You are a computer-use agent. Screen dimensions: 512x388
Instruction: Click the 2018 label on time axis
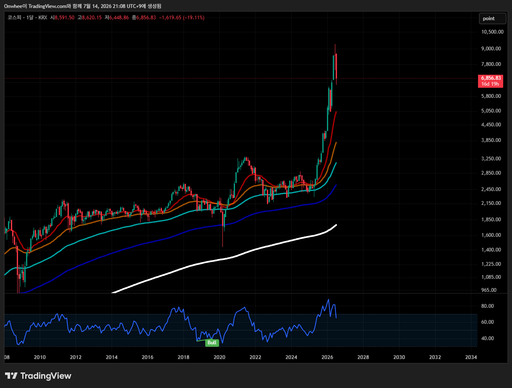point(183,357)
